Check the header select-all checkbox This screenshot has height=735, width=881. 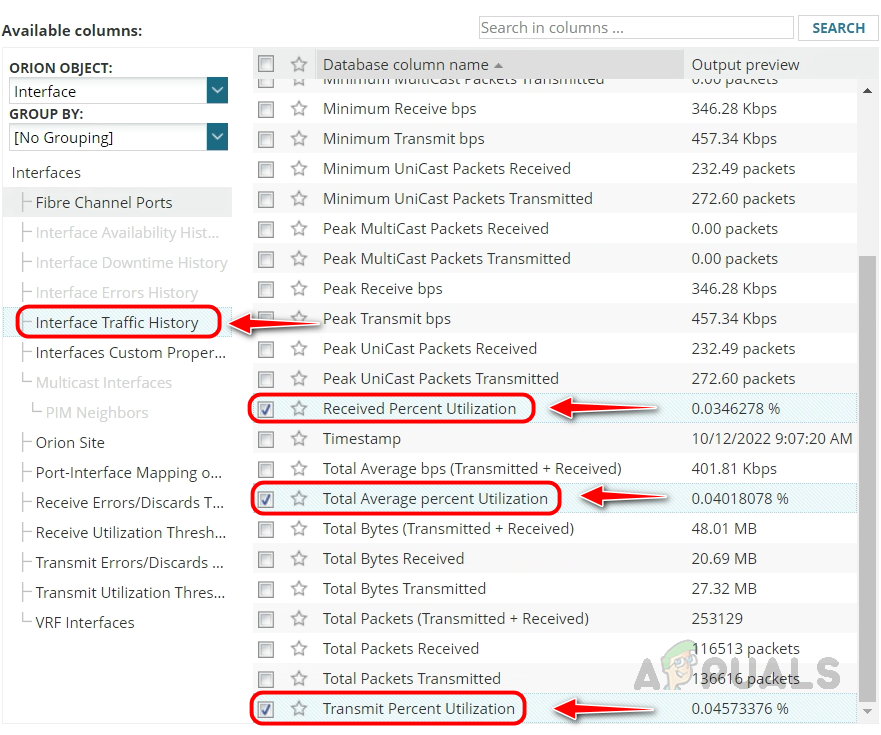click(x=266, y=64)
